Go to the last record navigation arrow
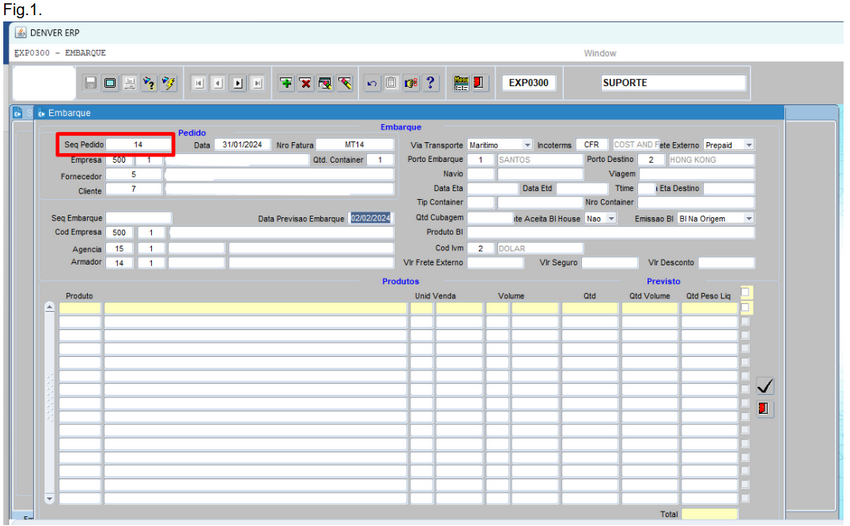This screenshot has height=526, width=850. 257,83
